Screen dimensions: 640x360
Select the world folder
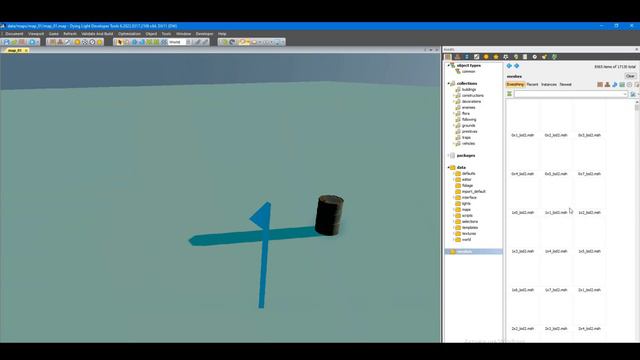(x=467, y=240)
